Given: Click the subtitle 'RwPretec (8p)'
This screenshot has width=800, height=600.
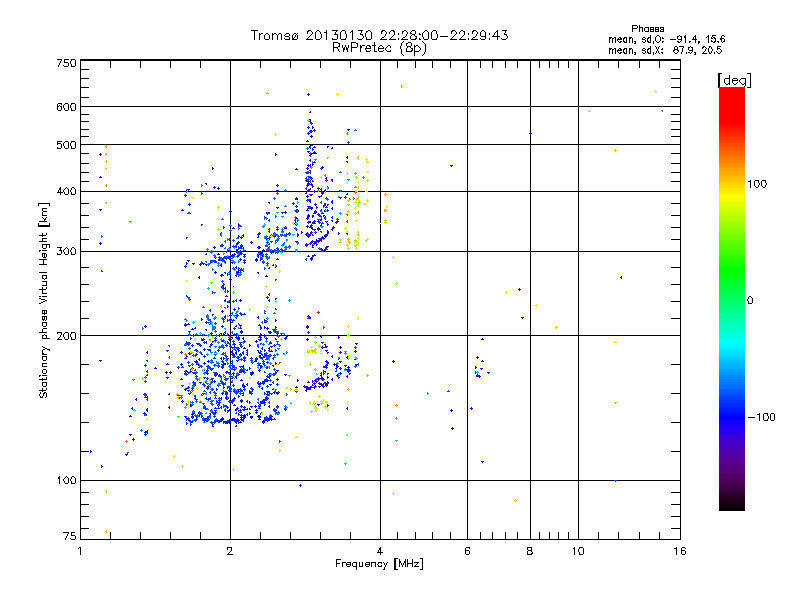Looking at the screenshot, I should click(379, 48).
